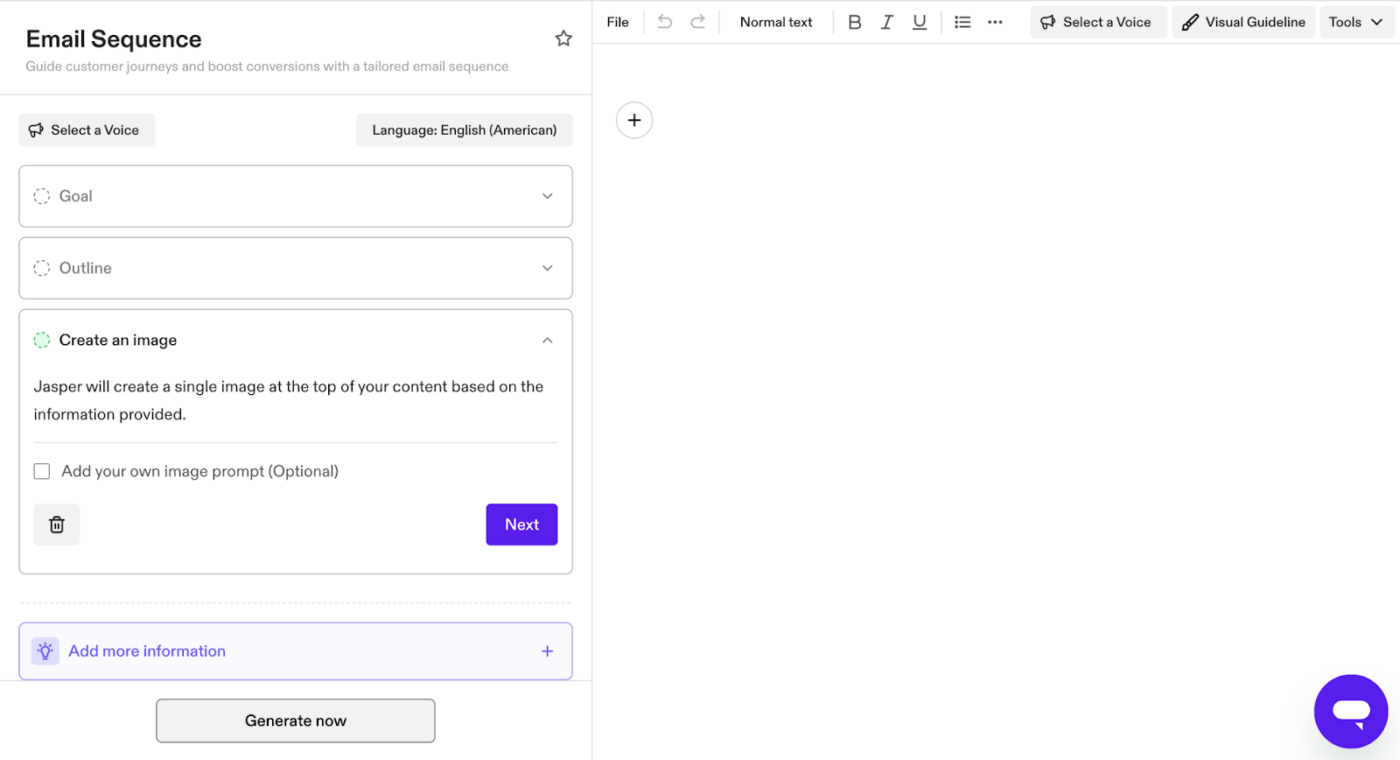Image resolution: width=1400 pixels, height=760 pixels.
Task: Click the Outline status circle indicator
Action: pyautogui.click(x=42, y=268)
